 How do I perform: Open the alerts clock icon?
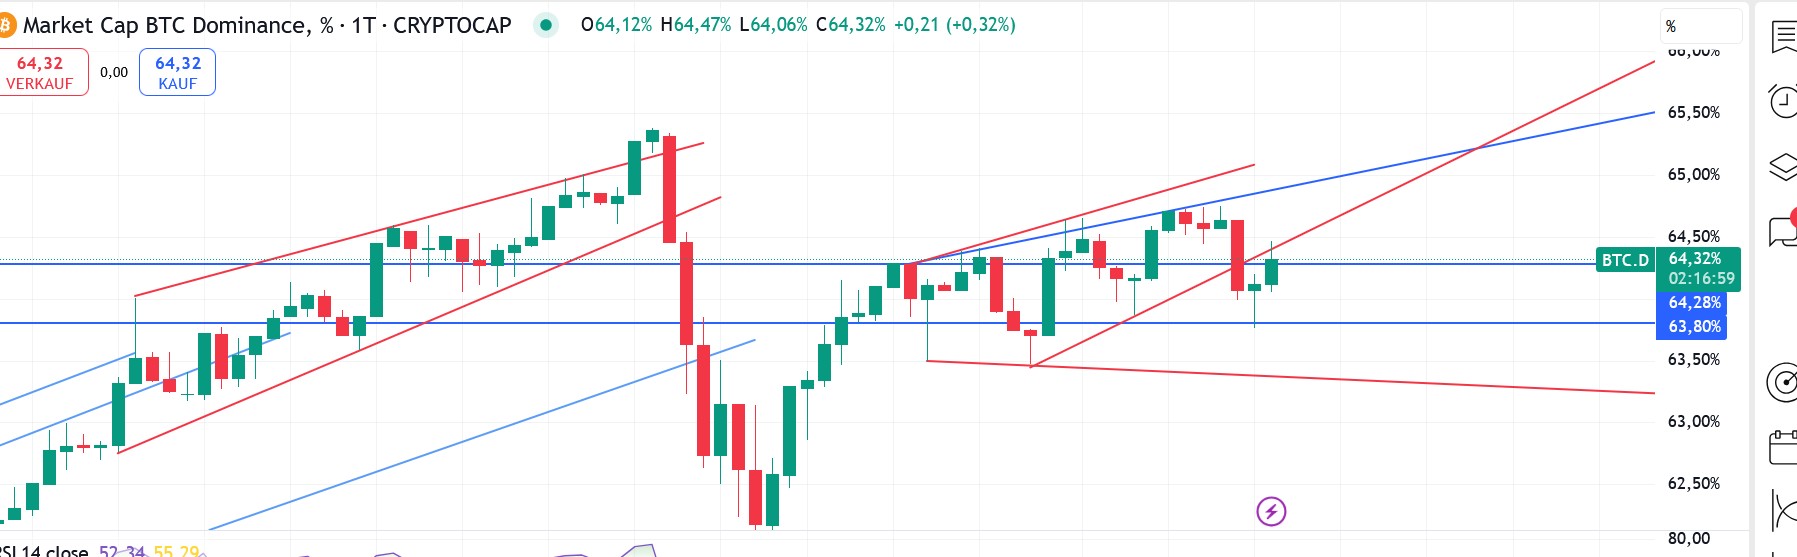(1783, 101)
